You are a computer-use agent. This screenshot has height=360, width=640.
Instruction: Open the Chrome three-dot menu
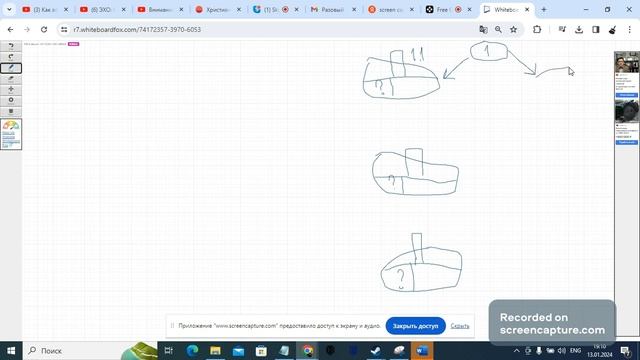630,29
